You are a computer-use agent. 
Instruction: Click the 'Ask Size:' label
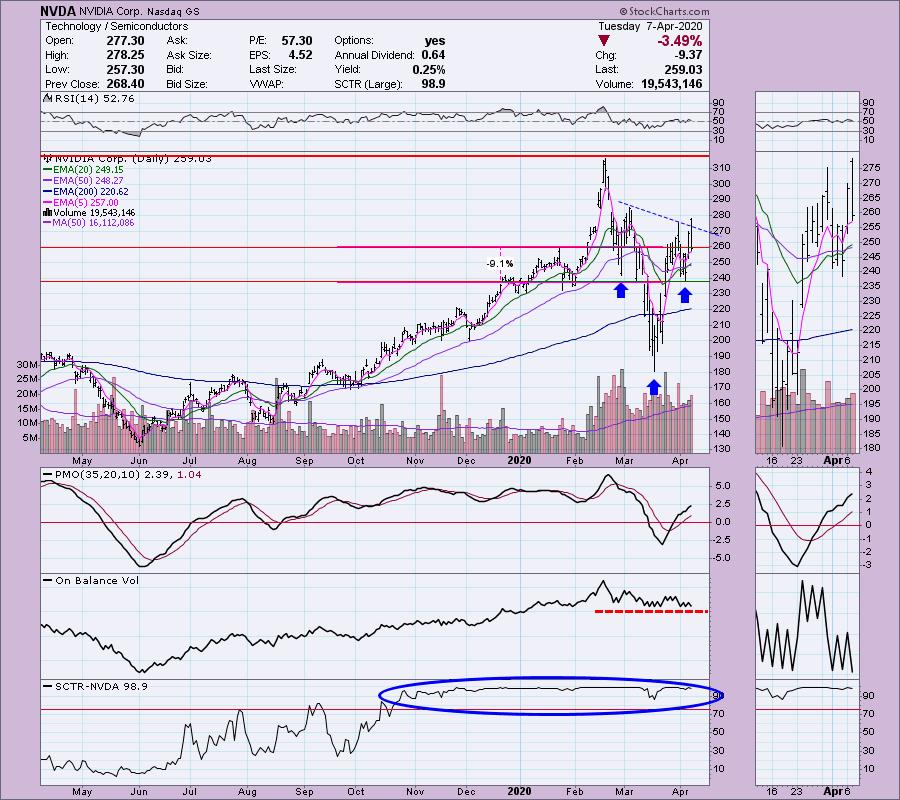(189, 55)
